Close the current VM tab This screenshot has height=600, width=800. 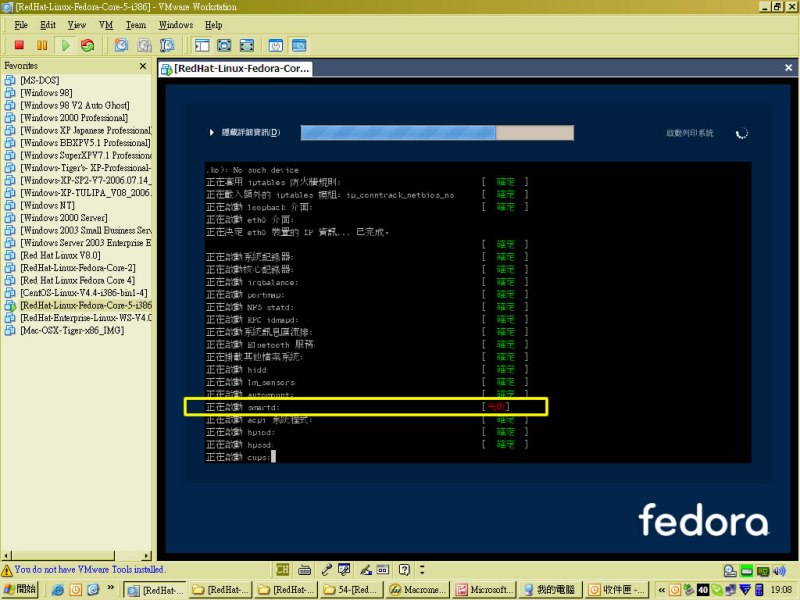click(x=788, y=67)
